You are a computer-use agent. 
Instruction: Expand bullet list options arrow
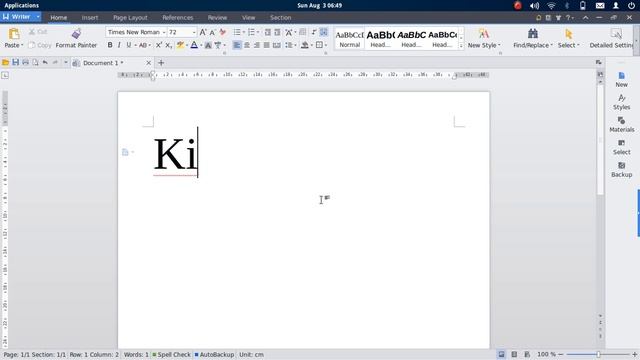(244, 32)
